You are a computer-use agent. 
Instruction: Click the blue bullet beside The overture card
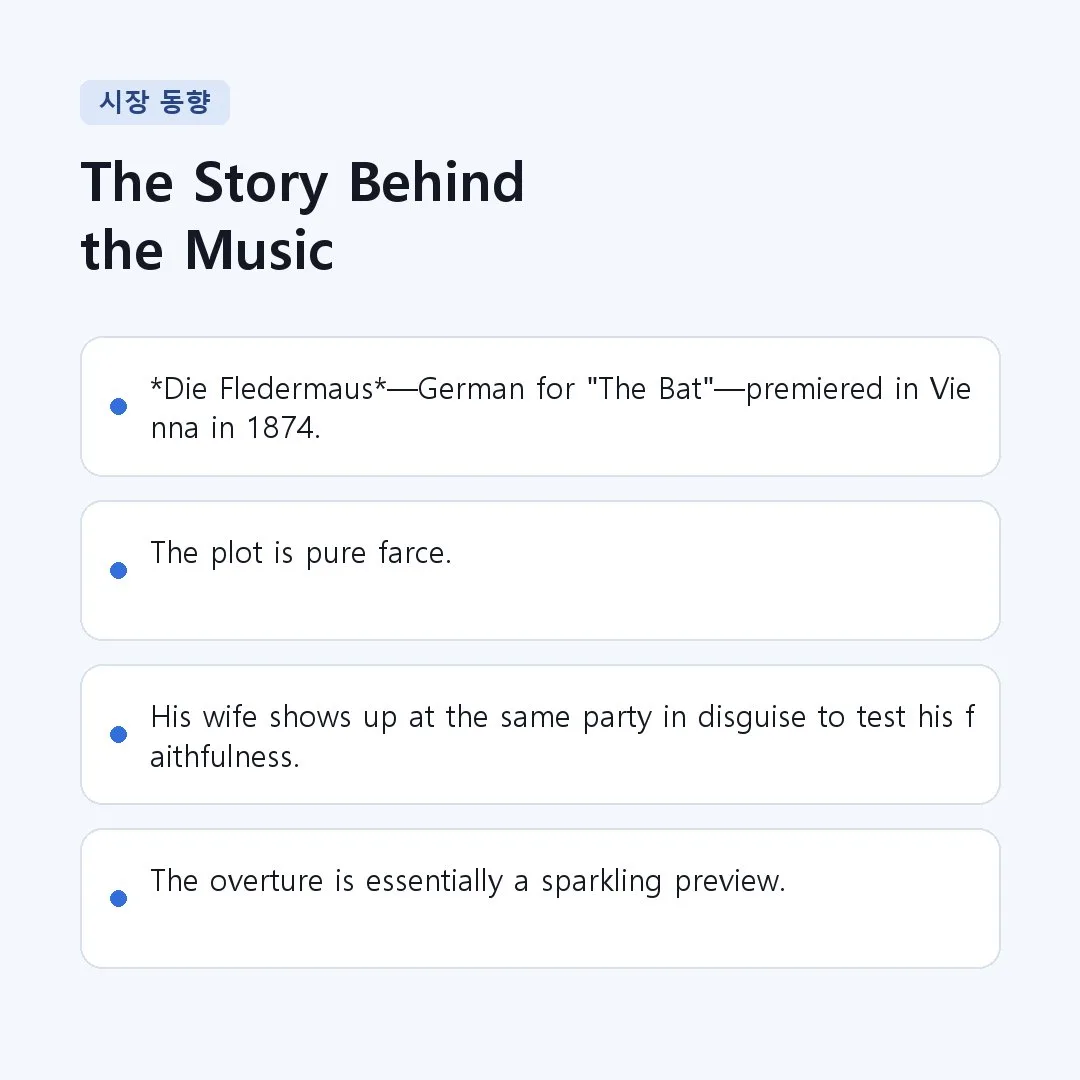pos(118,898)
